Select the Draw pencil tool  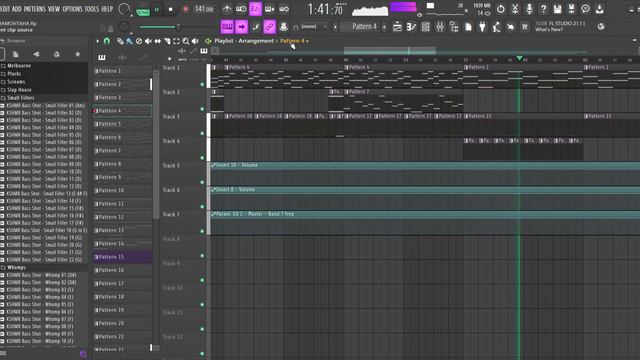120,41
